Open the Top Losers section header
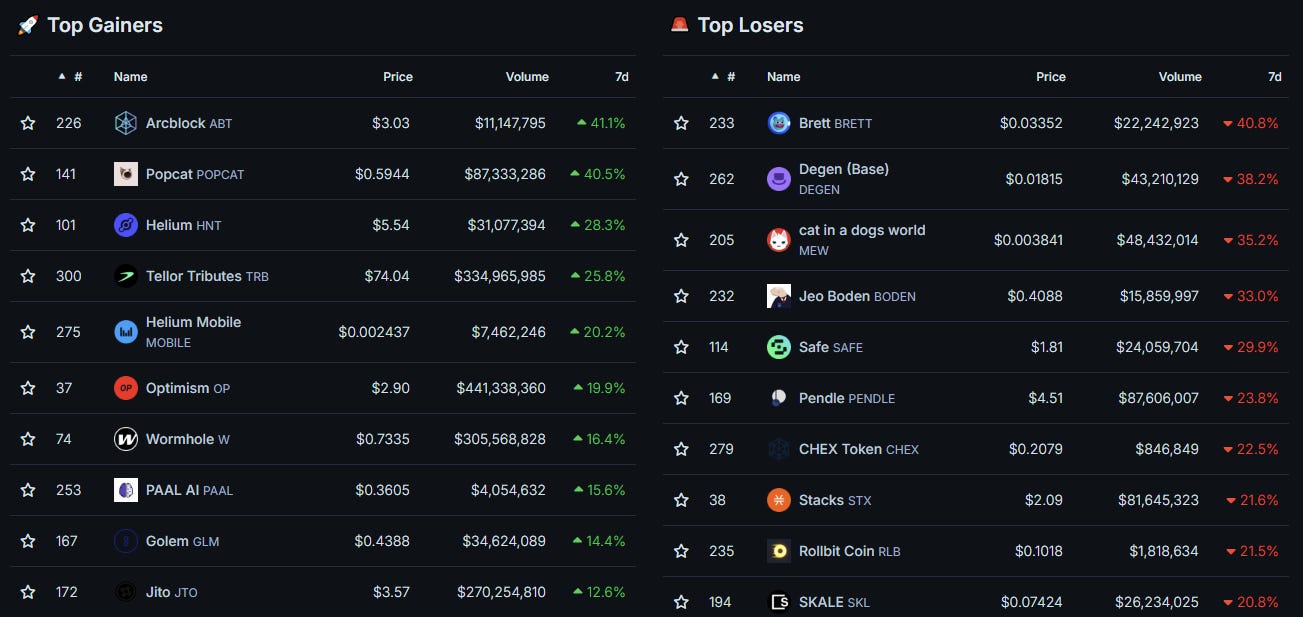1303x617 pixels. click(752, 25)
